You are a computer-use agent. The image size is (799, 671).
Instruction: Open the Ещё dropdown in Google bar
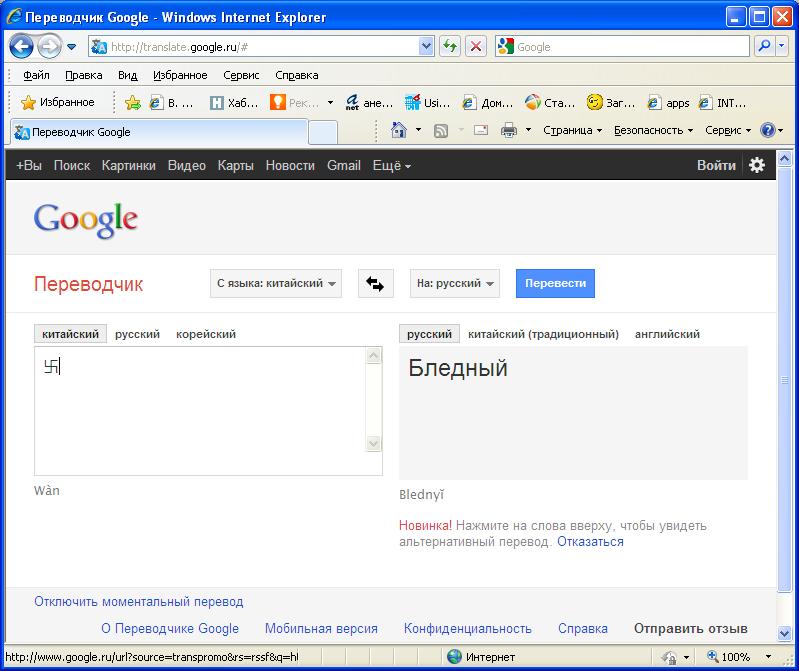[391, 166]
